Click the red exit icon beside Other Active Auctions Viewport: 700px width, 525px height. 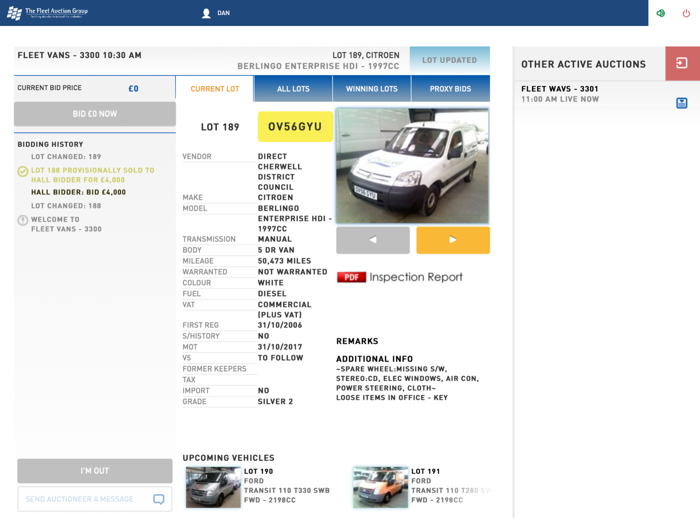[x=682, y=63]
